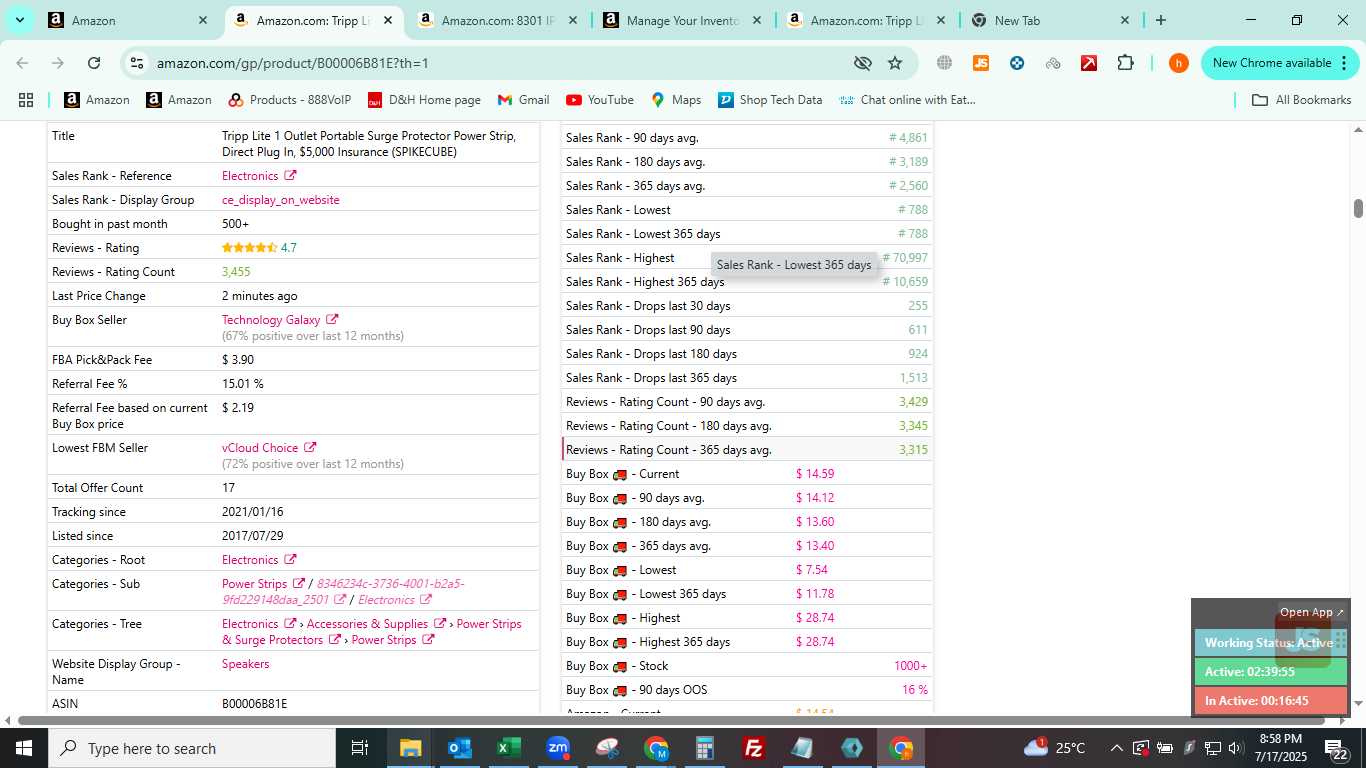Open ce_display_on_website link
Screen dimensions: 1366x768
(x=281, y=200)
